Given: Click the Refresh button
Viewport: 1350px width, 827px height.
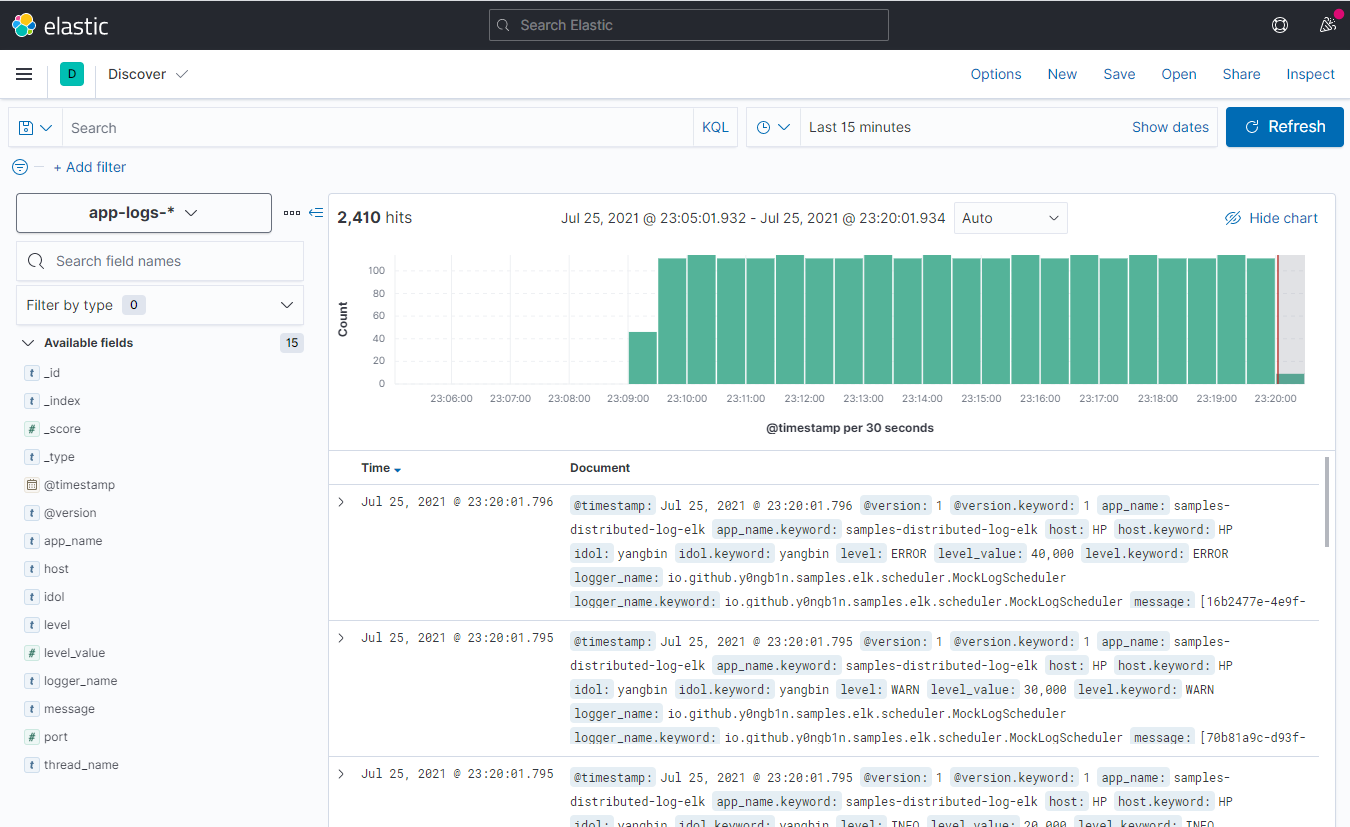Looking at the screenshot, I should point(1284,127).
